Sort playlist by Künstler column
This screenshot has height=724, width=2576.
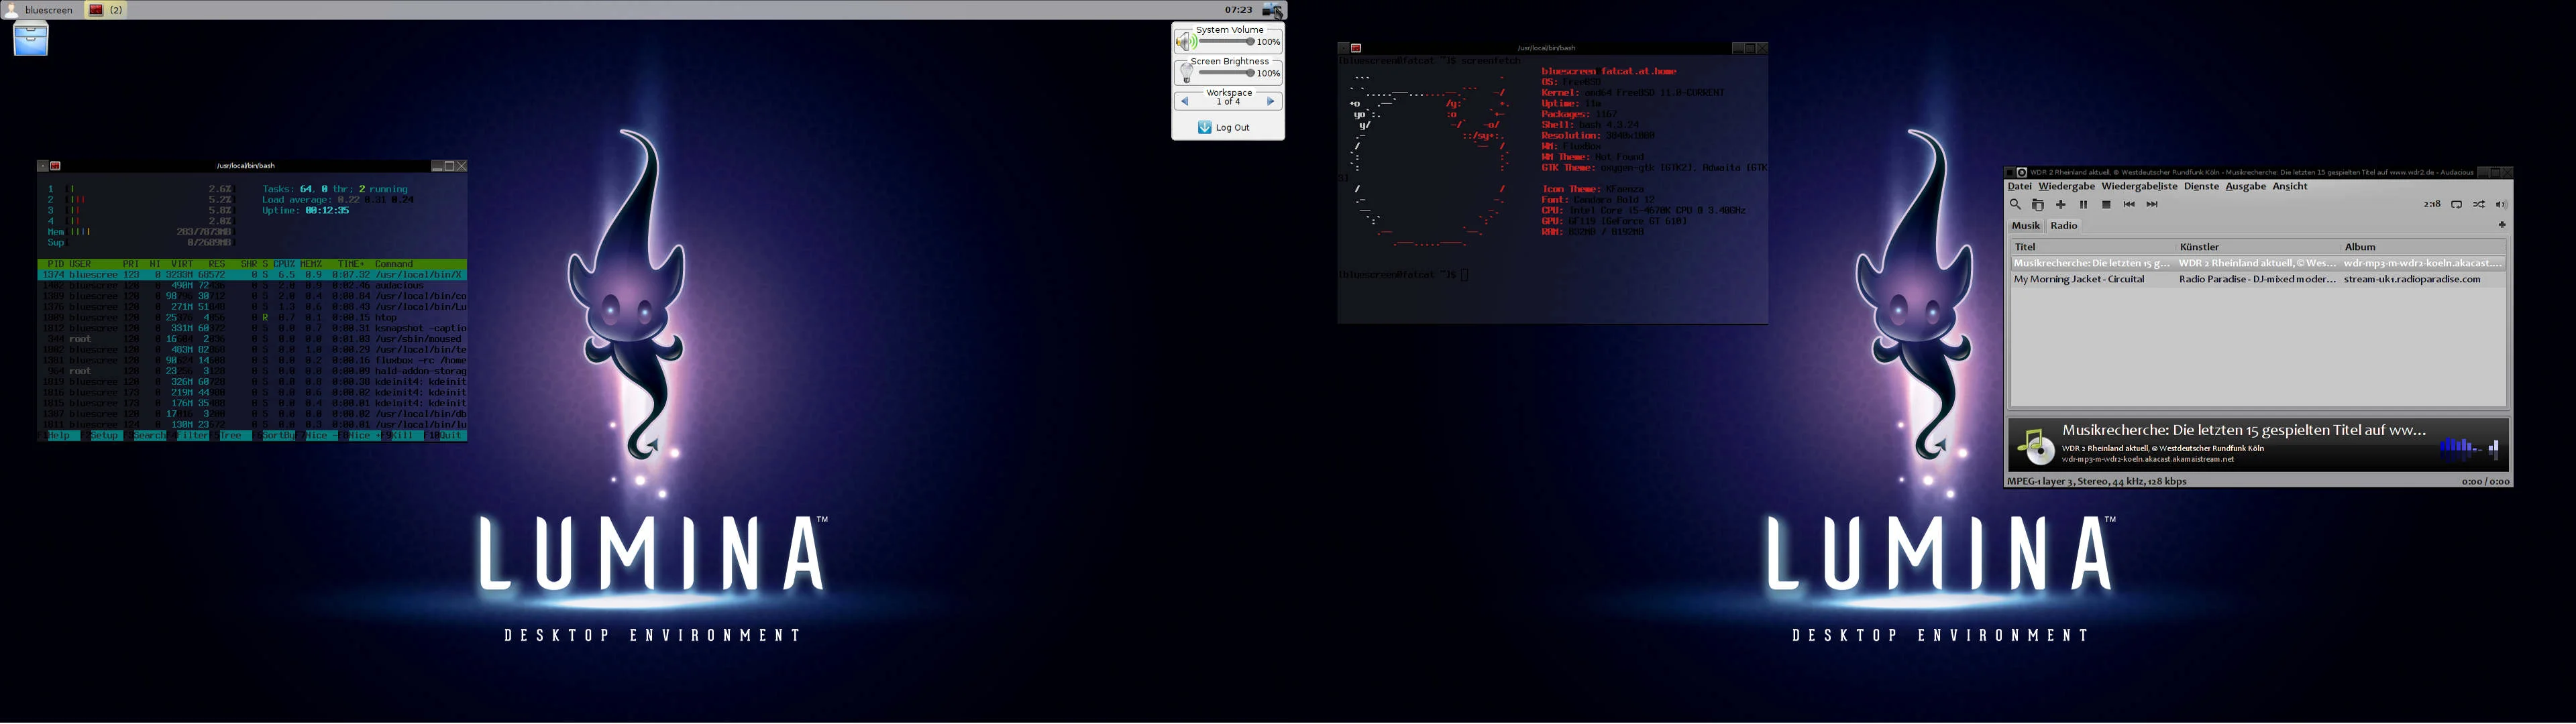pos(2258,247)
